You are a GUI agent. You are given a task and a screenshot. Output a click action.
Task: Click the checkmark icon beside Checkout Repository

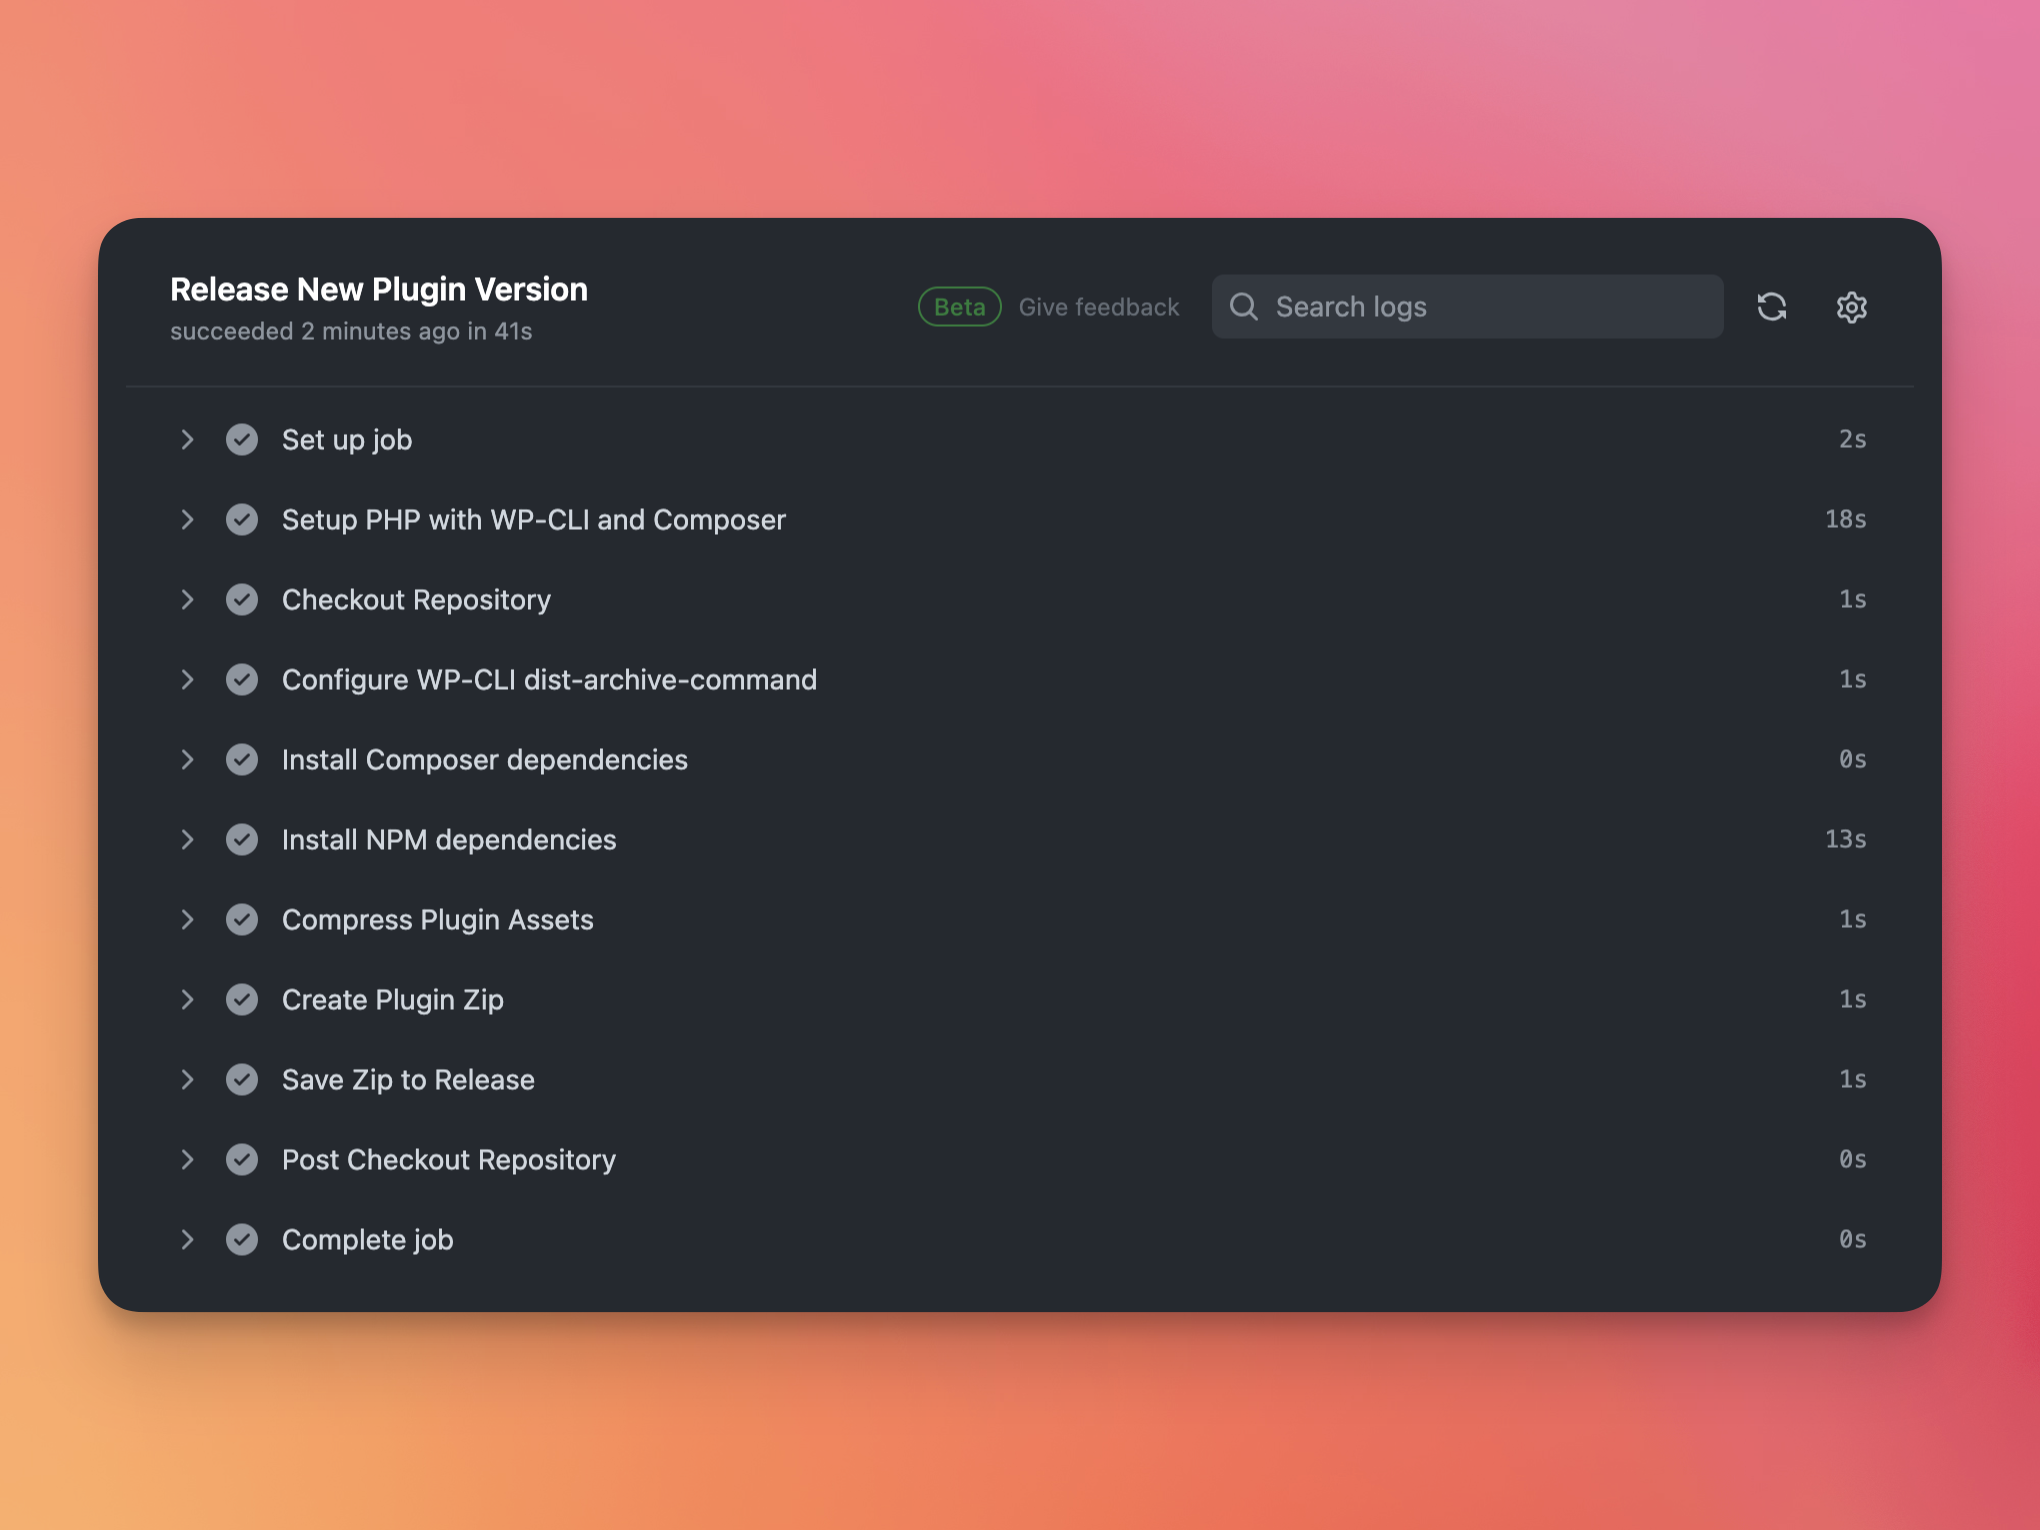[242, 600]
